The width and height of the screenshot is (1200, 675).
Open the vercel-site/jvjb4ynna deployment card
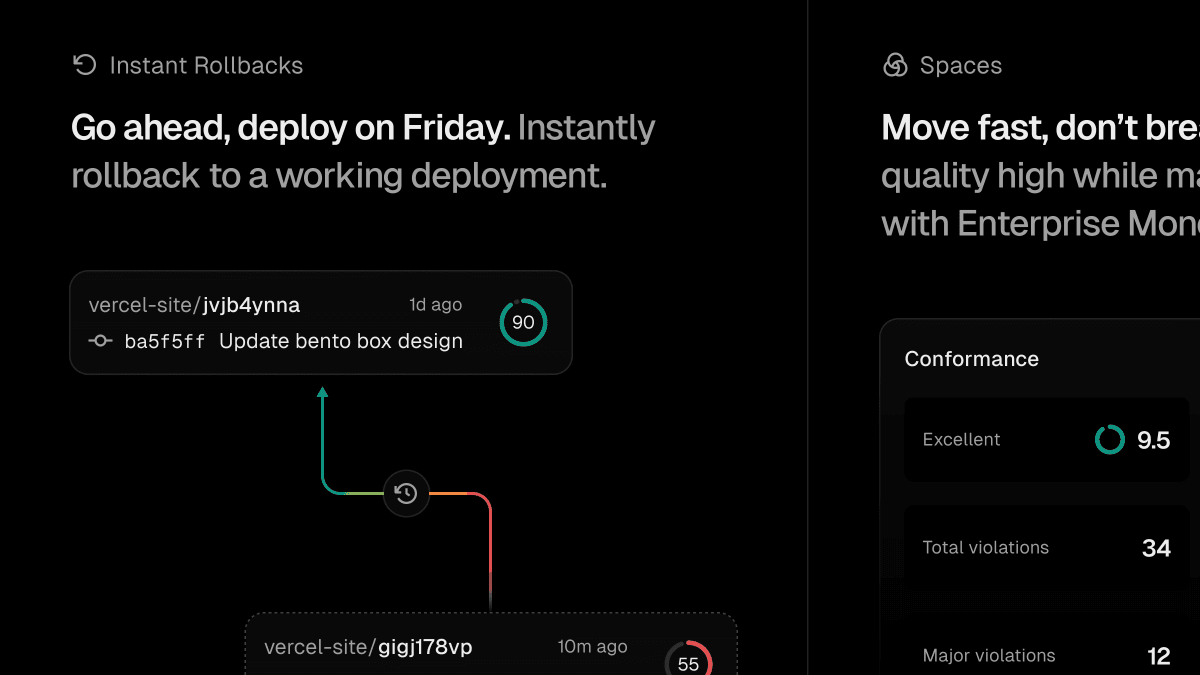point(321,323)
